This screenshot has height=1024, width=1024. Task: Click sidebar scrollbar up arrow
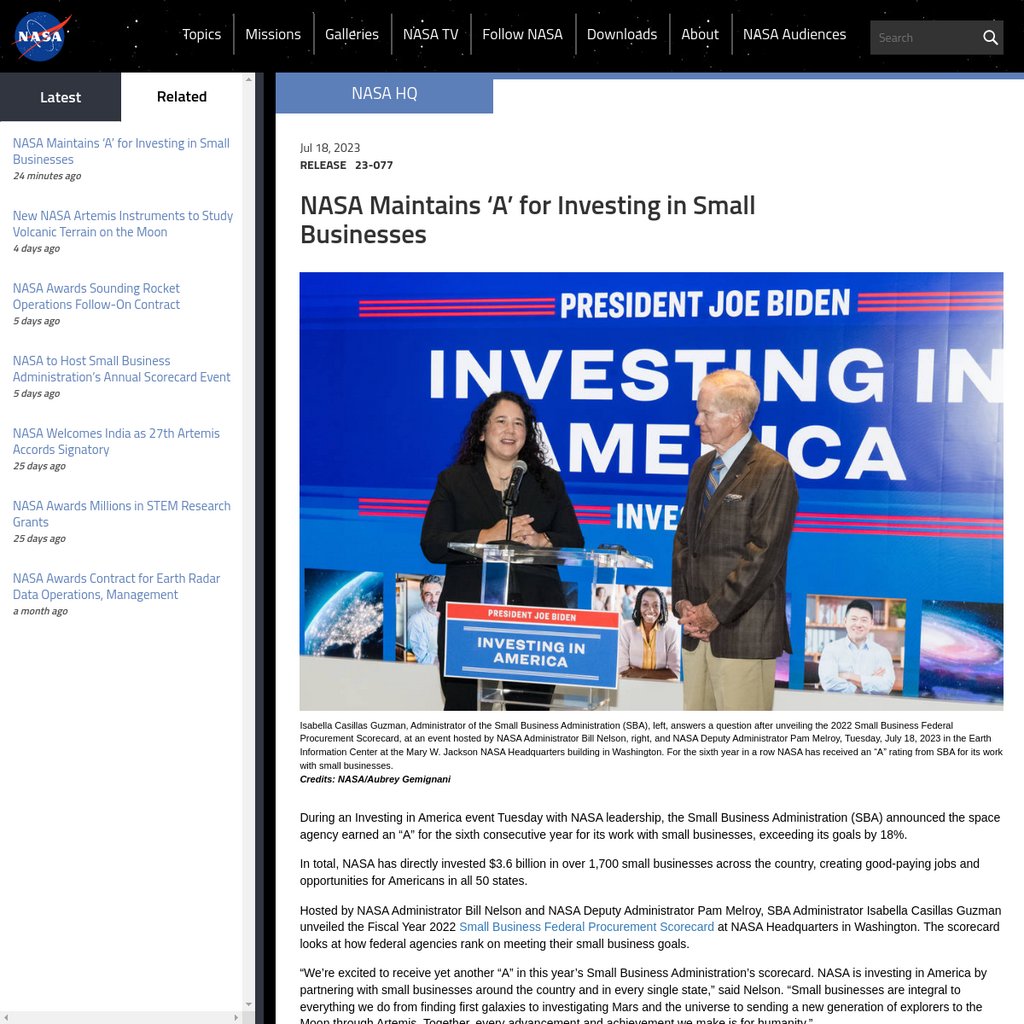tap(249, 80)
